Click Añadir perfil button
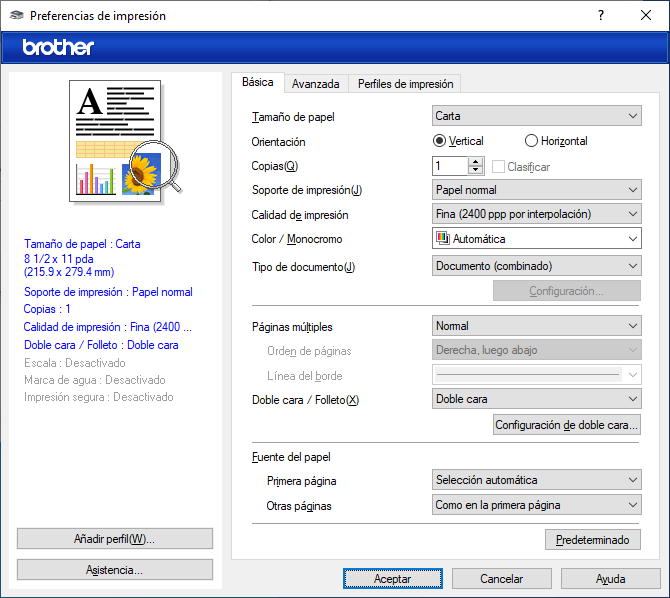This screenshot has height=598, width=670. tap(115, 539)
